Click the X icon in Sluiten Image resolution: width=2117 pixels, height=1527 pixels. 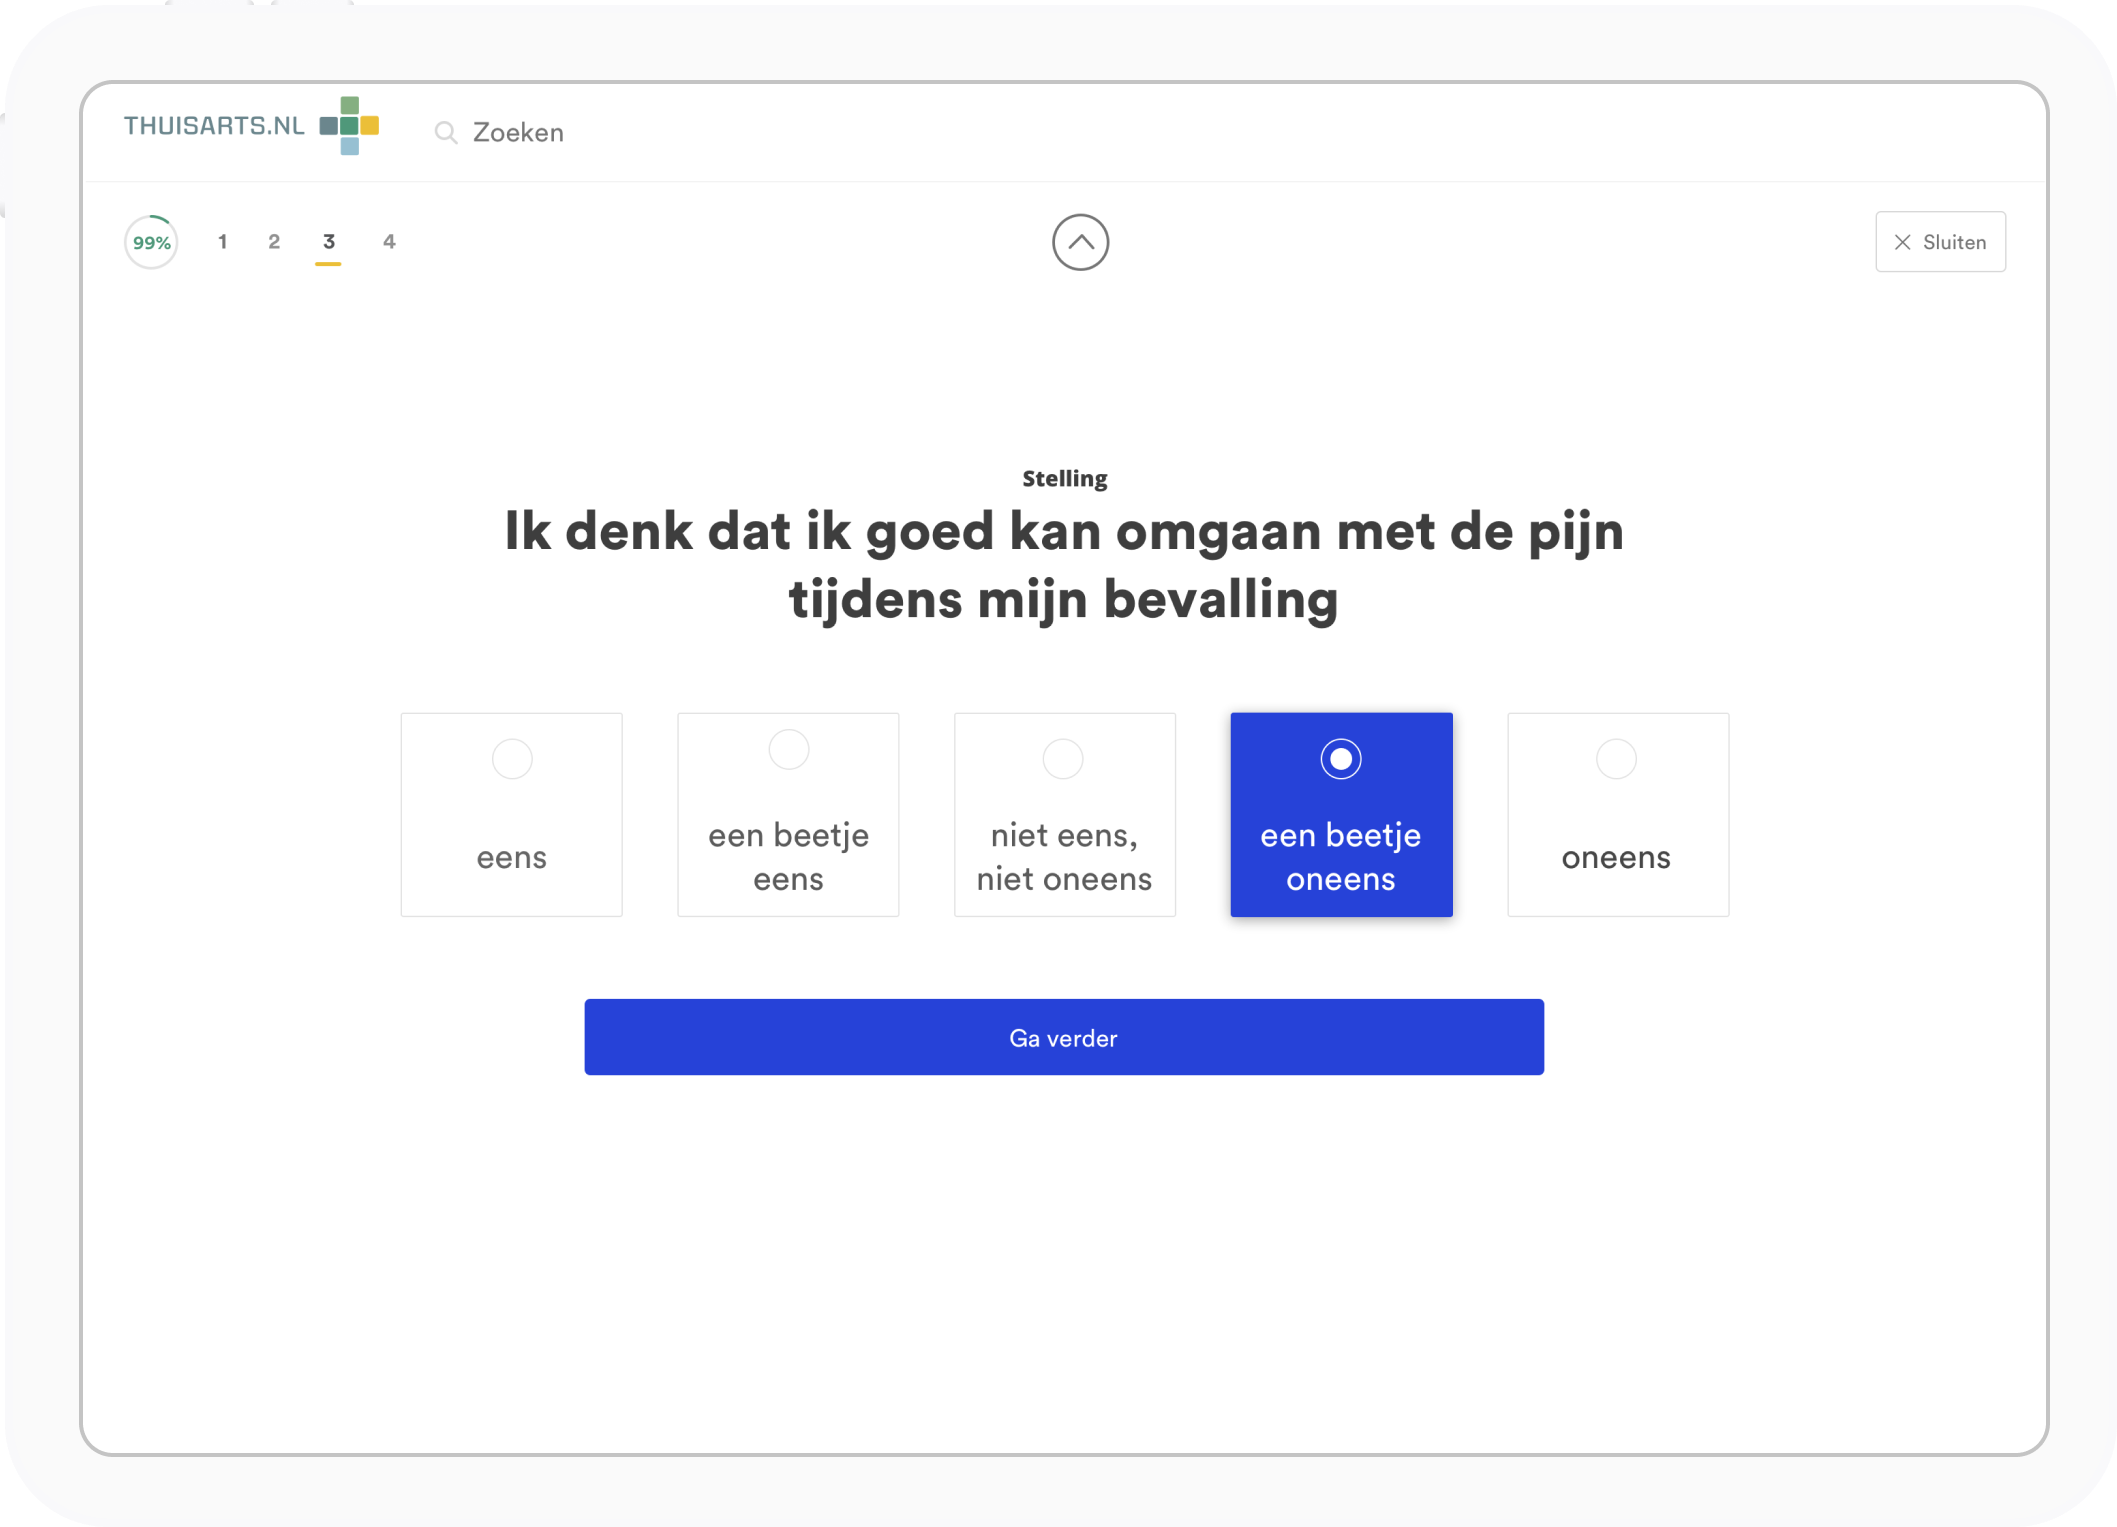coord(1902,242)
